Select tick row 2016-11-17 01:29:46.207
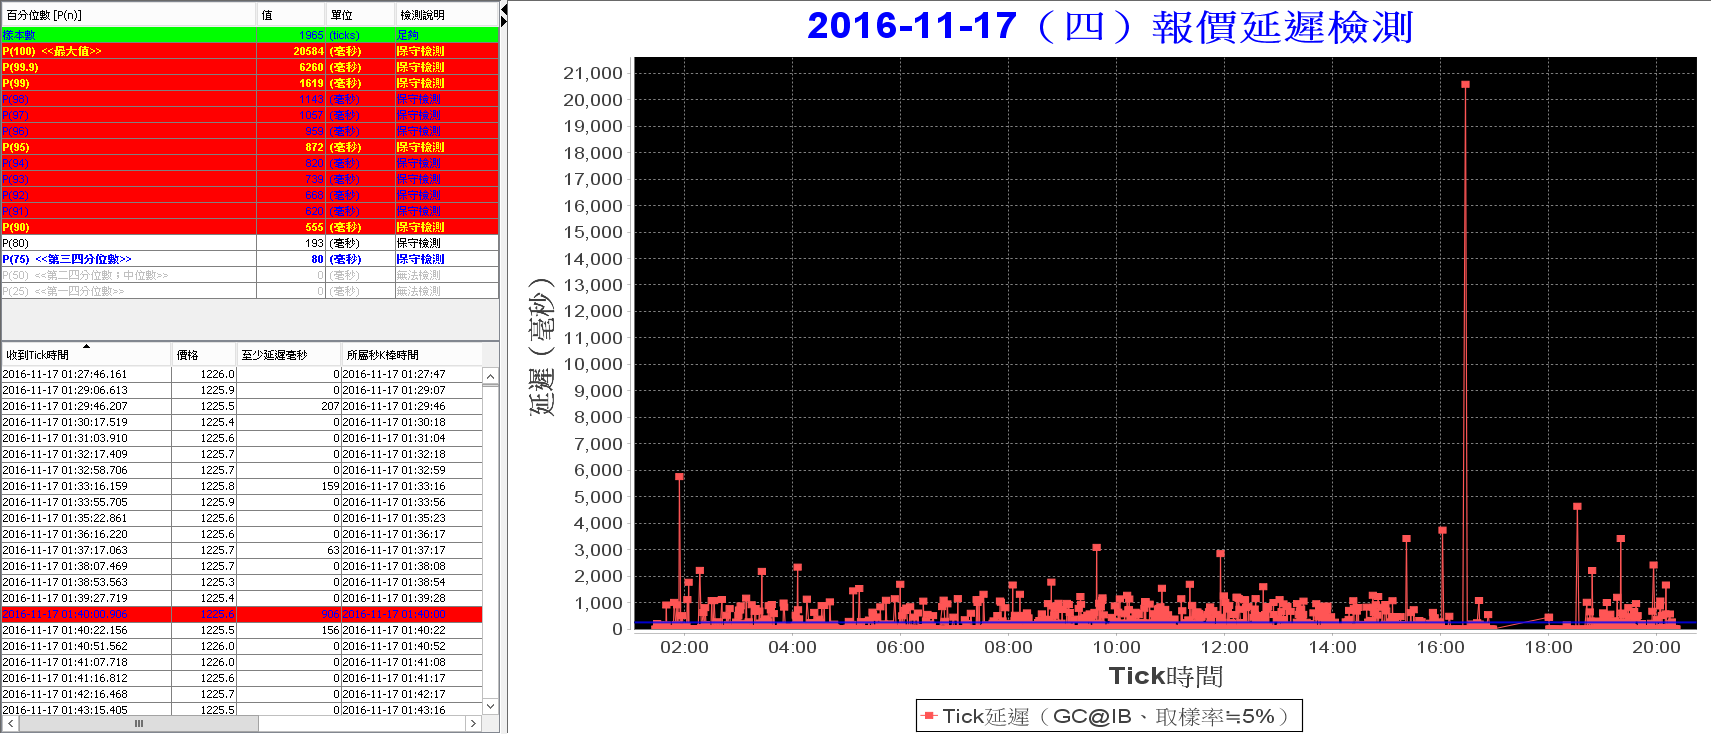The width and height of the screenshot is (1712, 734). pyautogui.click(x=242, y=406)
